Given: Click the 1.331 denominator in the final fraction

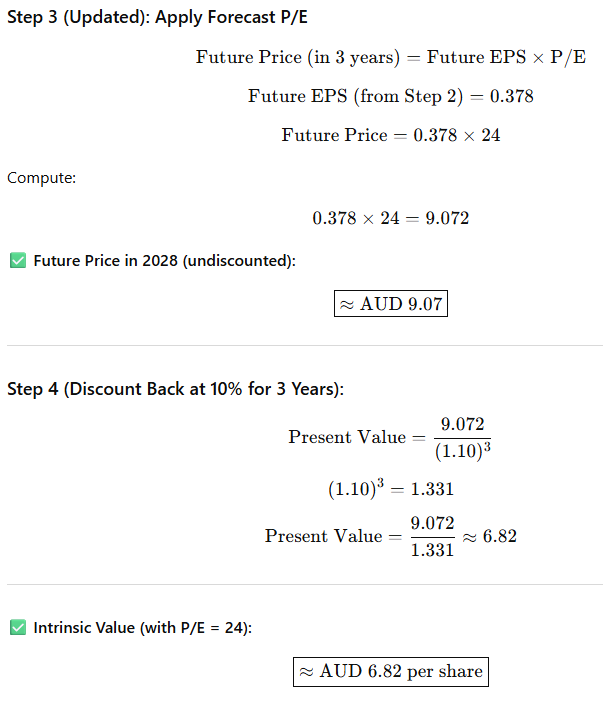Looking at the screenshot, I should click(x=432, y=549).
